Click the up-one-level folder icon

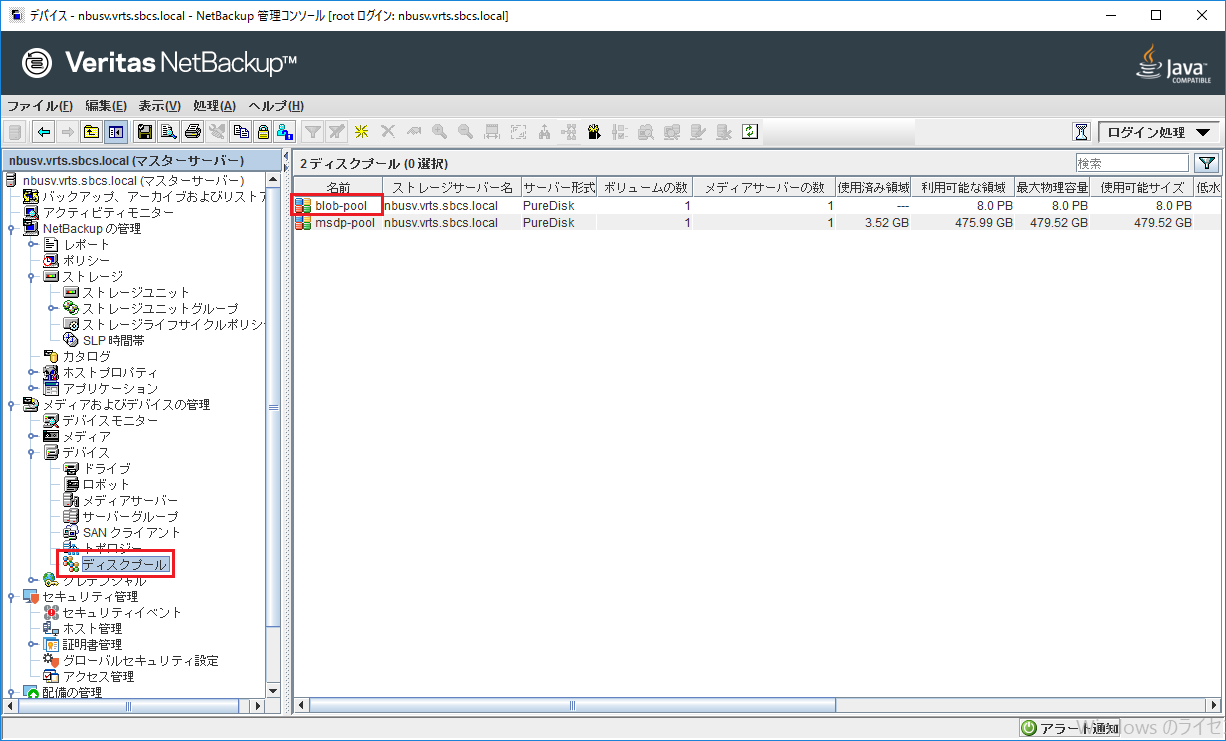coord(91,132)
